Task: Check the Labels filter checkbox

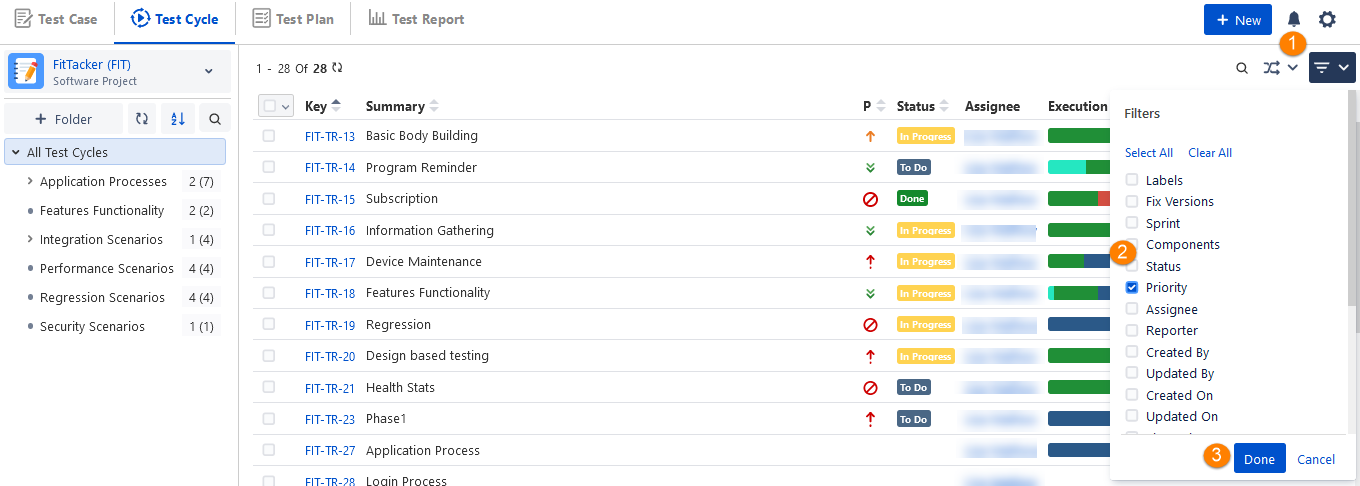Action: click(x=1132, y=180)
